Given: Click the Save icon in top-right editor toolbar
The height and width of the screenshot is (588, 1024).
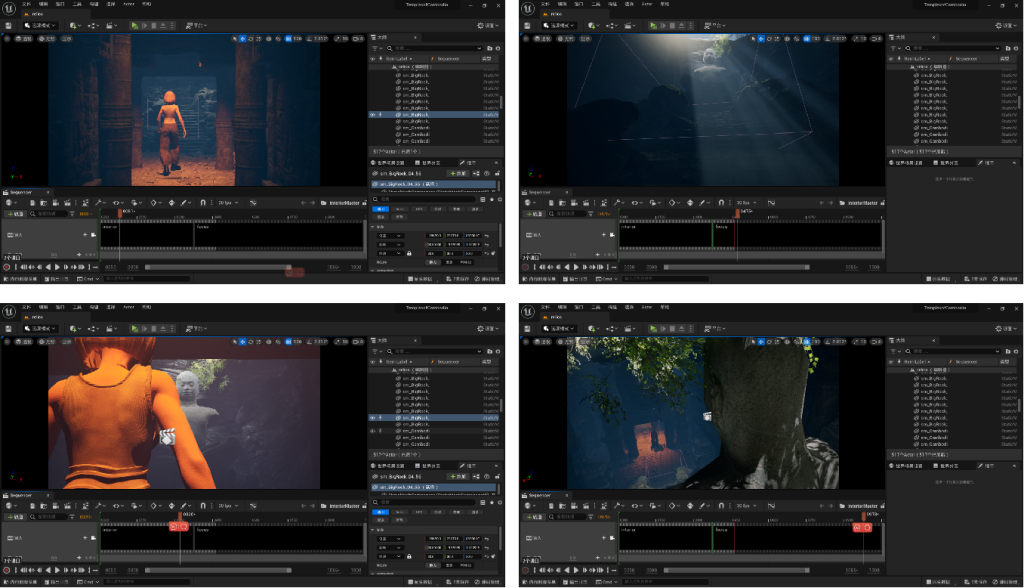Looking at the screenshot, I should click(529, 25).
